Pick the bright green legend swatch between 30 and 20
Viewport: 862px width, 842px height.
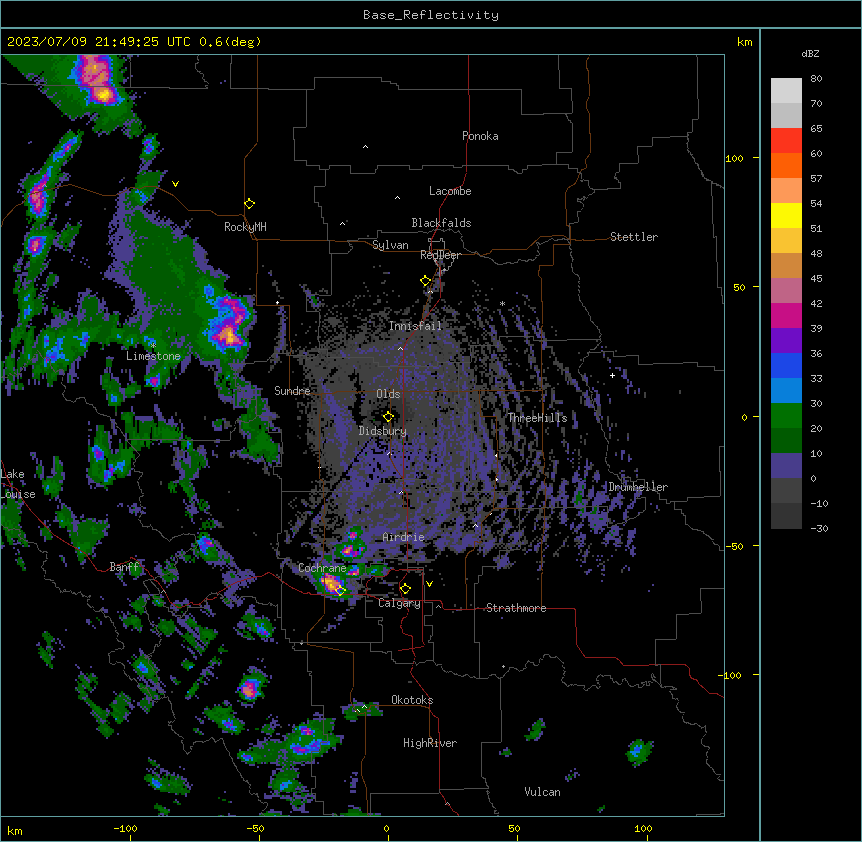[786, 416]
